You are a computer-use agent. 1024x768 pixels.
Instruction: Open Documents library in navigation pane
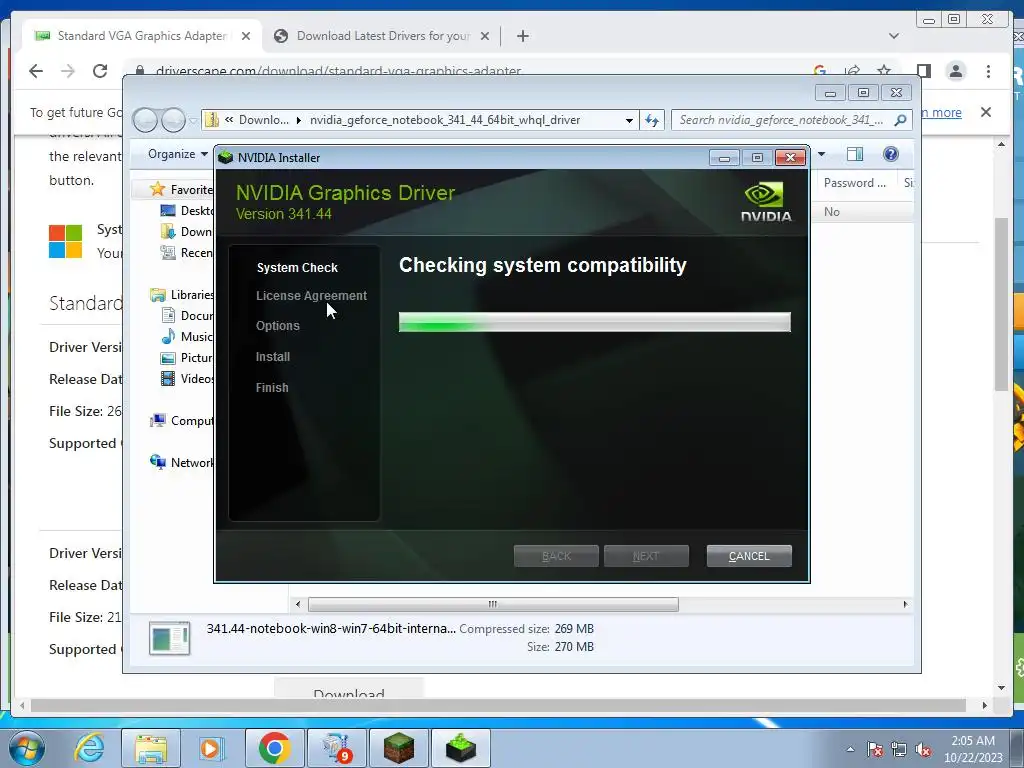(x=187, y=315)
